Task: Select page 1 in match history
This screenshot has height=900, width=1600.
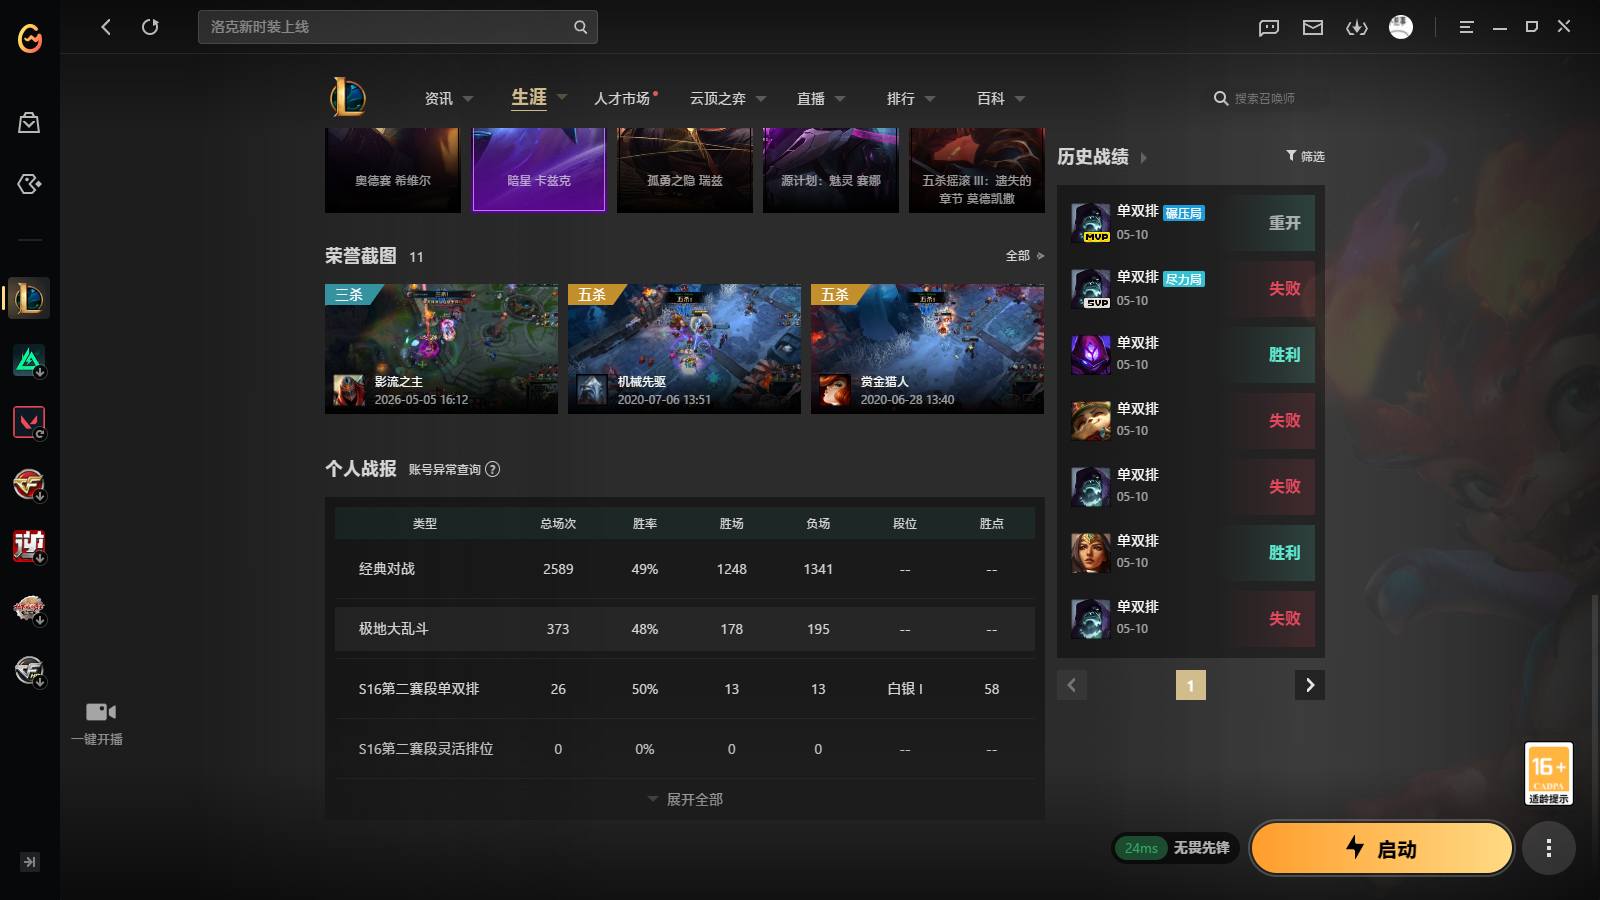Action: [1190, 685]
